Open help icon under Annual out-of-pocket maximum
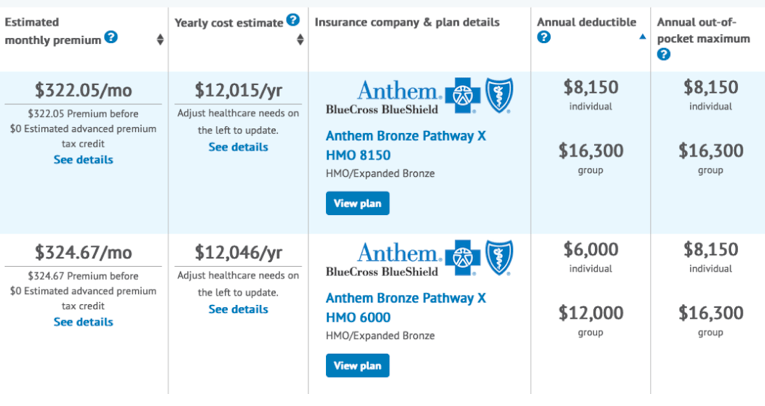The width and height of the screenshot is (765, 406). click(x=664, y=54)
